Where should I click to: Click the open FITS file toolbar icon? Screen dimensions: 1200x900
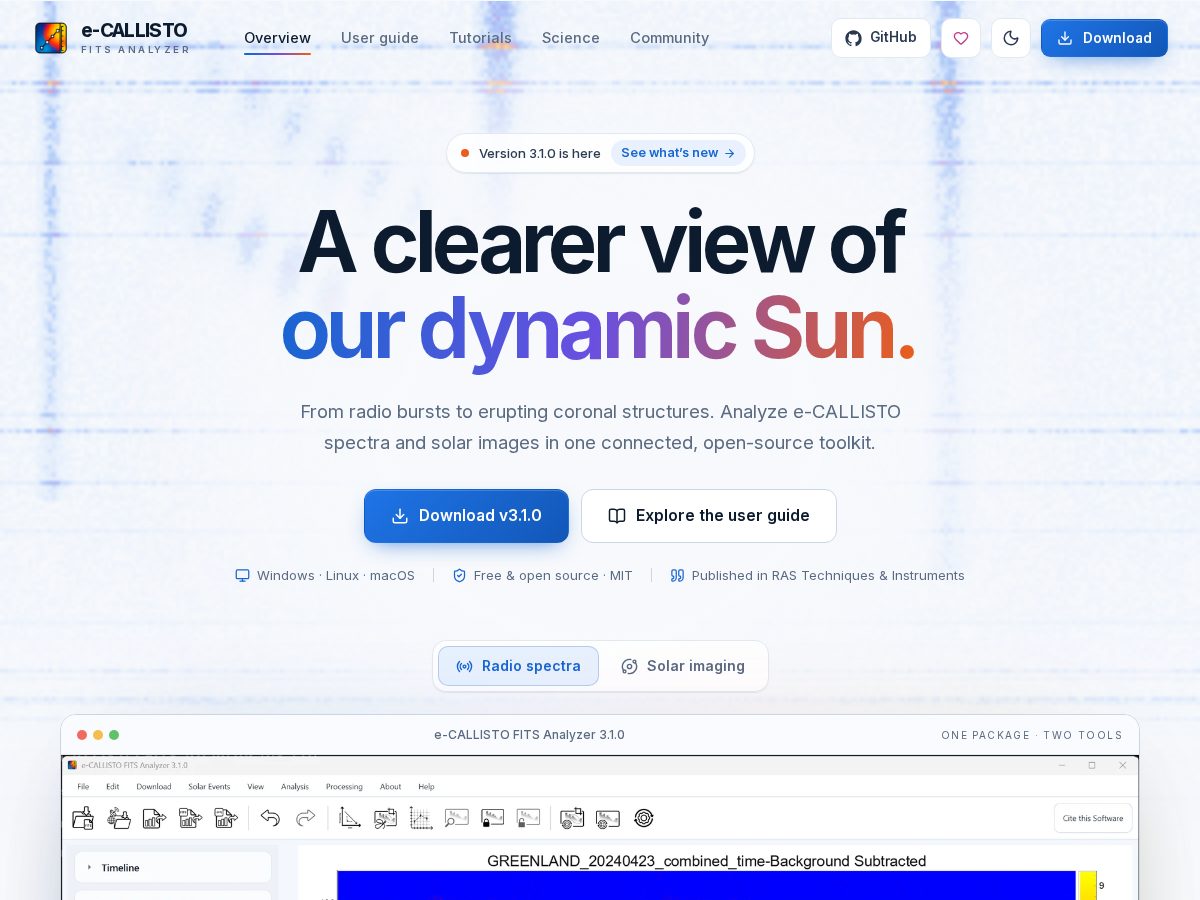(83, 818)
